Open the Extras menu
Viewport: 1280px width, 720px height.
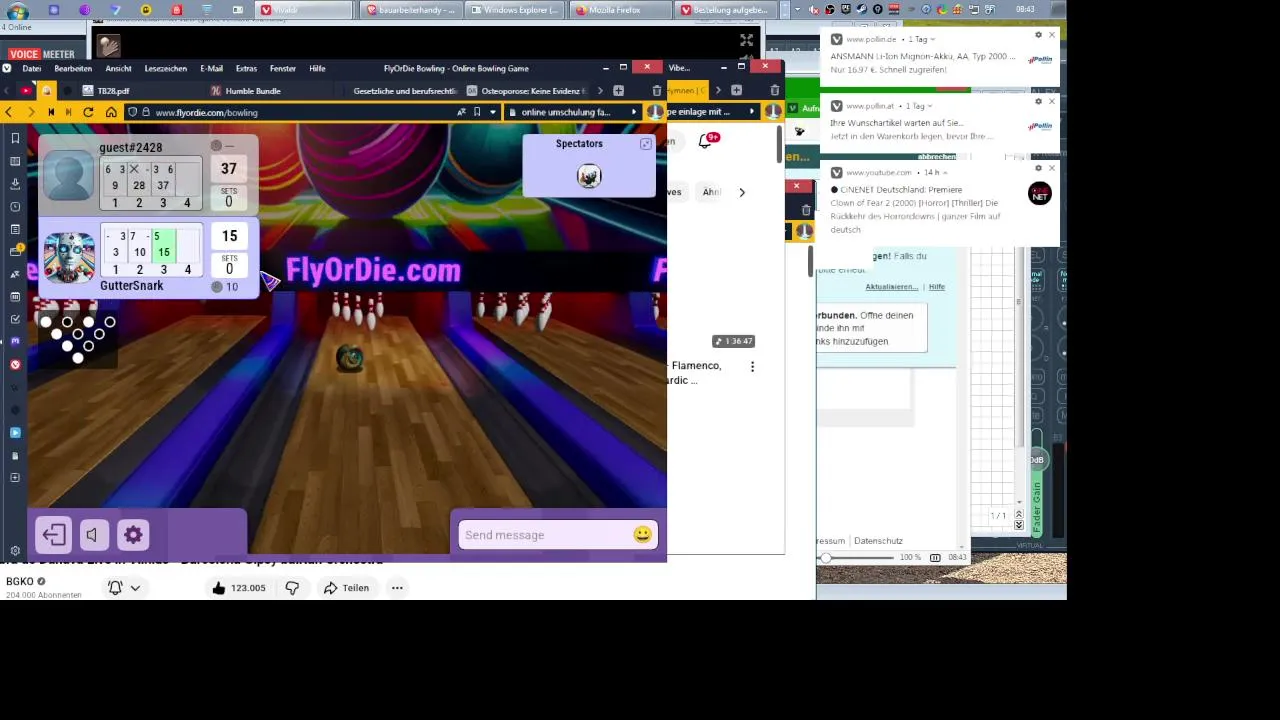tap(246, 68)
